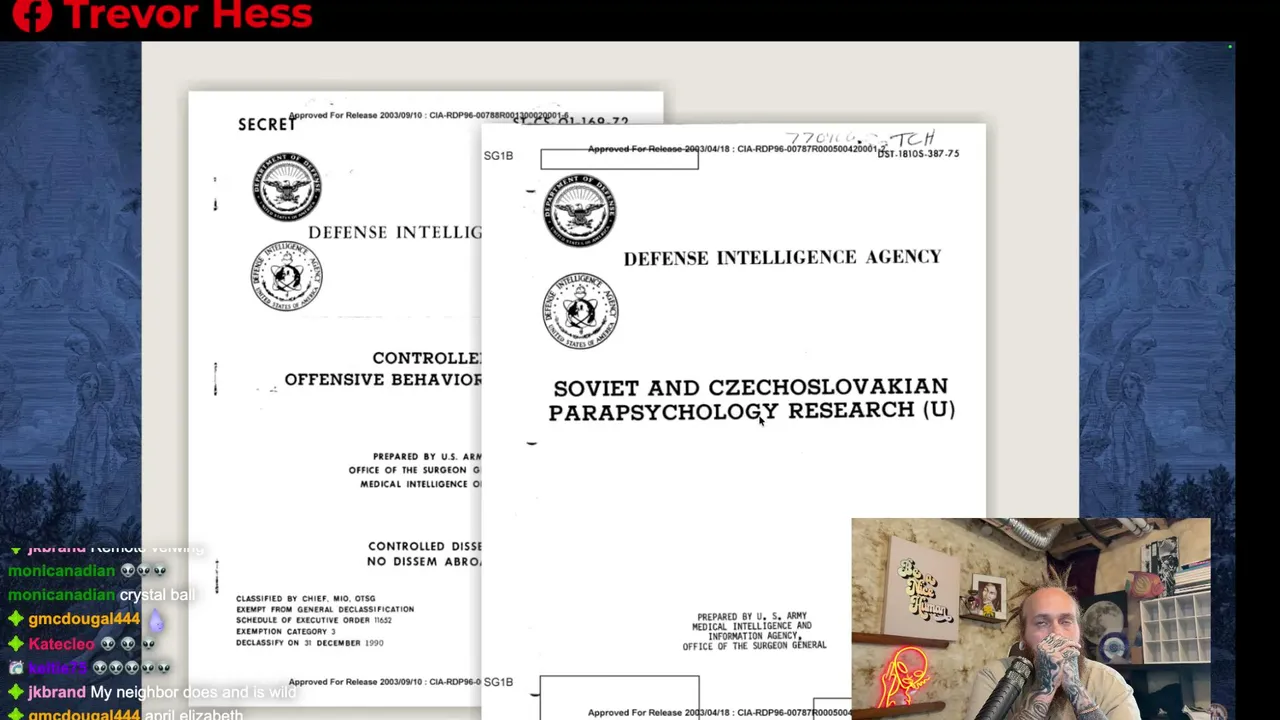Click the "CONTROLLED DISSEM" line on the left document
This screenshot has height=720, width=1280.
(x=424, y=547)
